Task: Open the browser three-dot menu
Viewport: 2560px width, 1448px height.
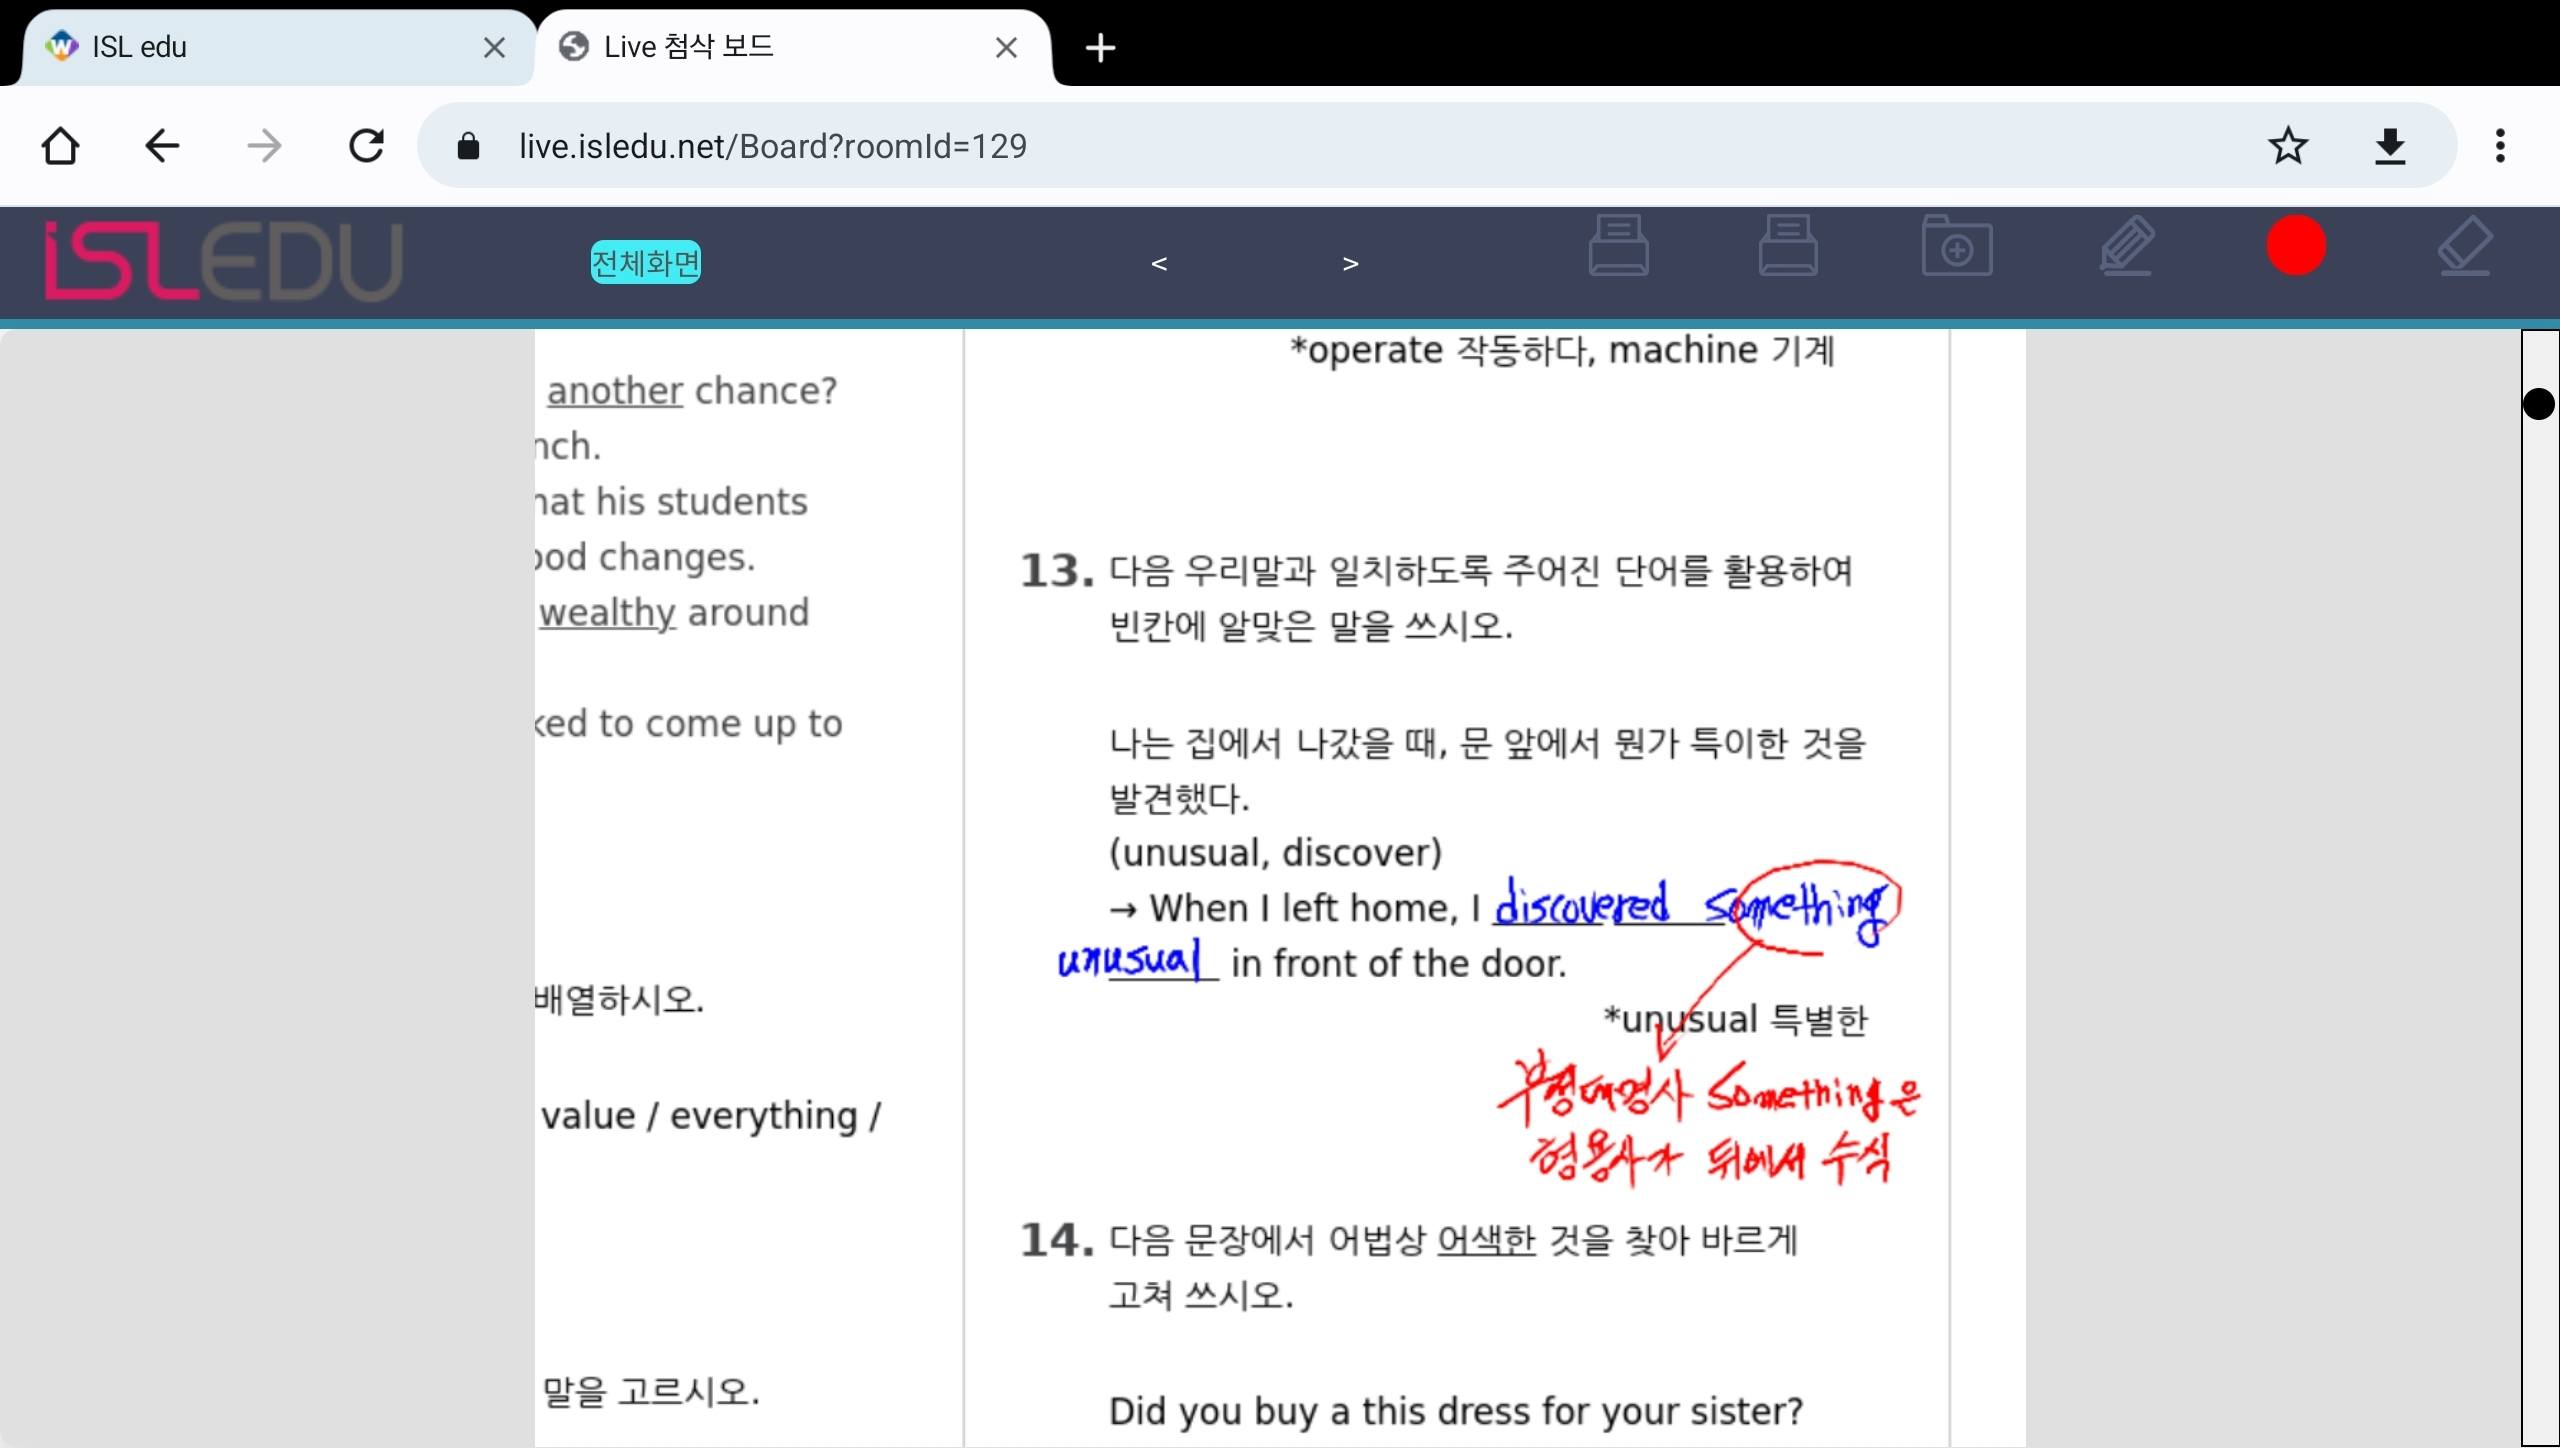Action: [x=2500, y=146]
